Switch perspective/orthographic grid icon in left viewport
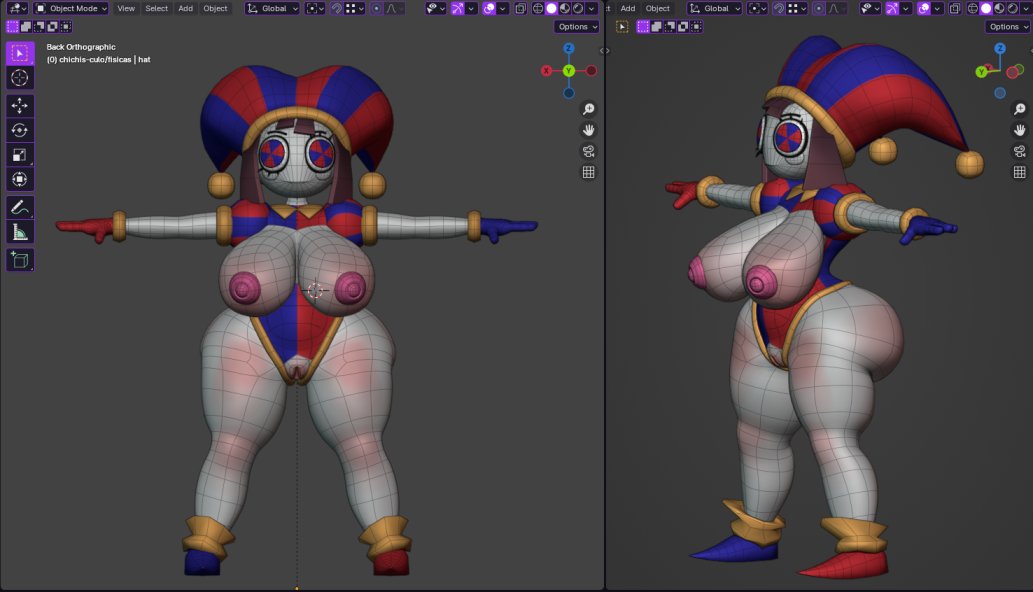The image size is (1033, 592). coord(588,172)
